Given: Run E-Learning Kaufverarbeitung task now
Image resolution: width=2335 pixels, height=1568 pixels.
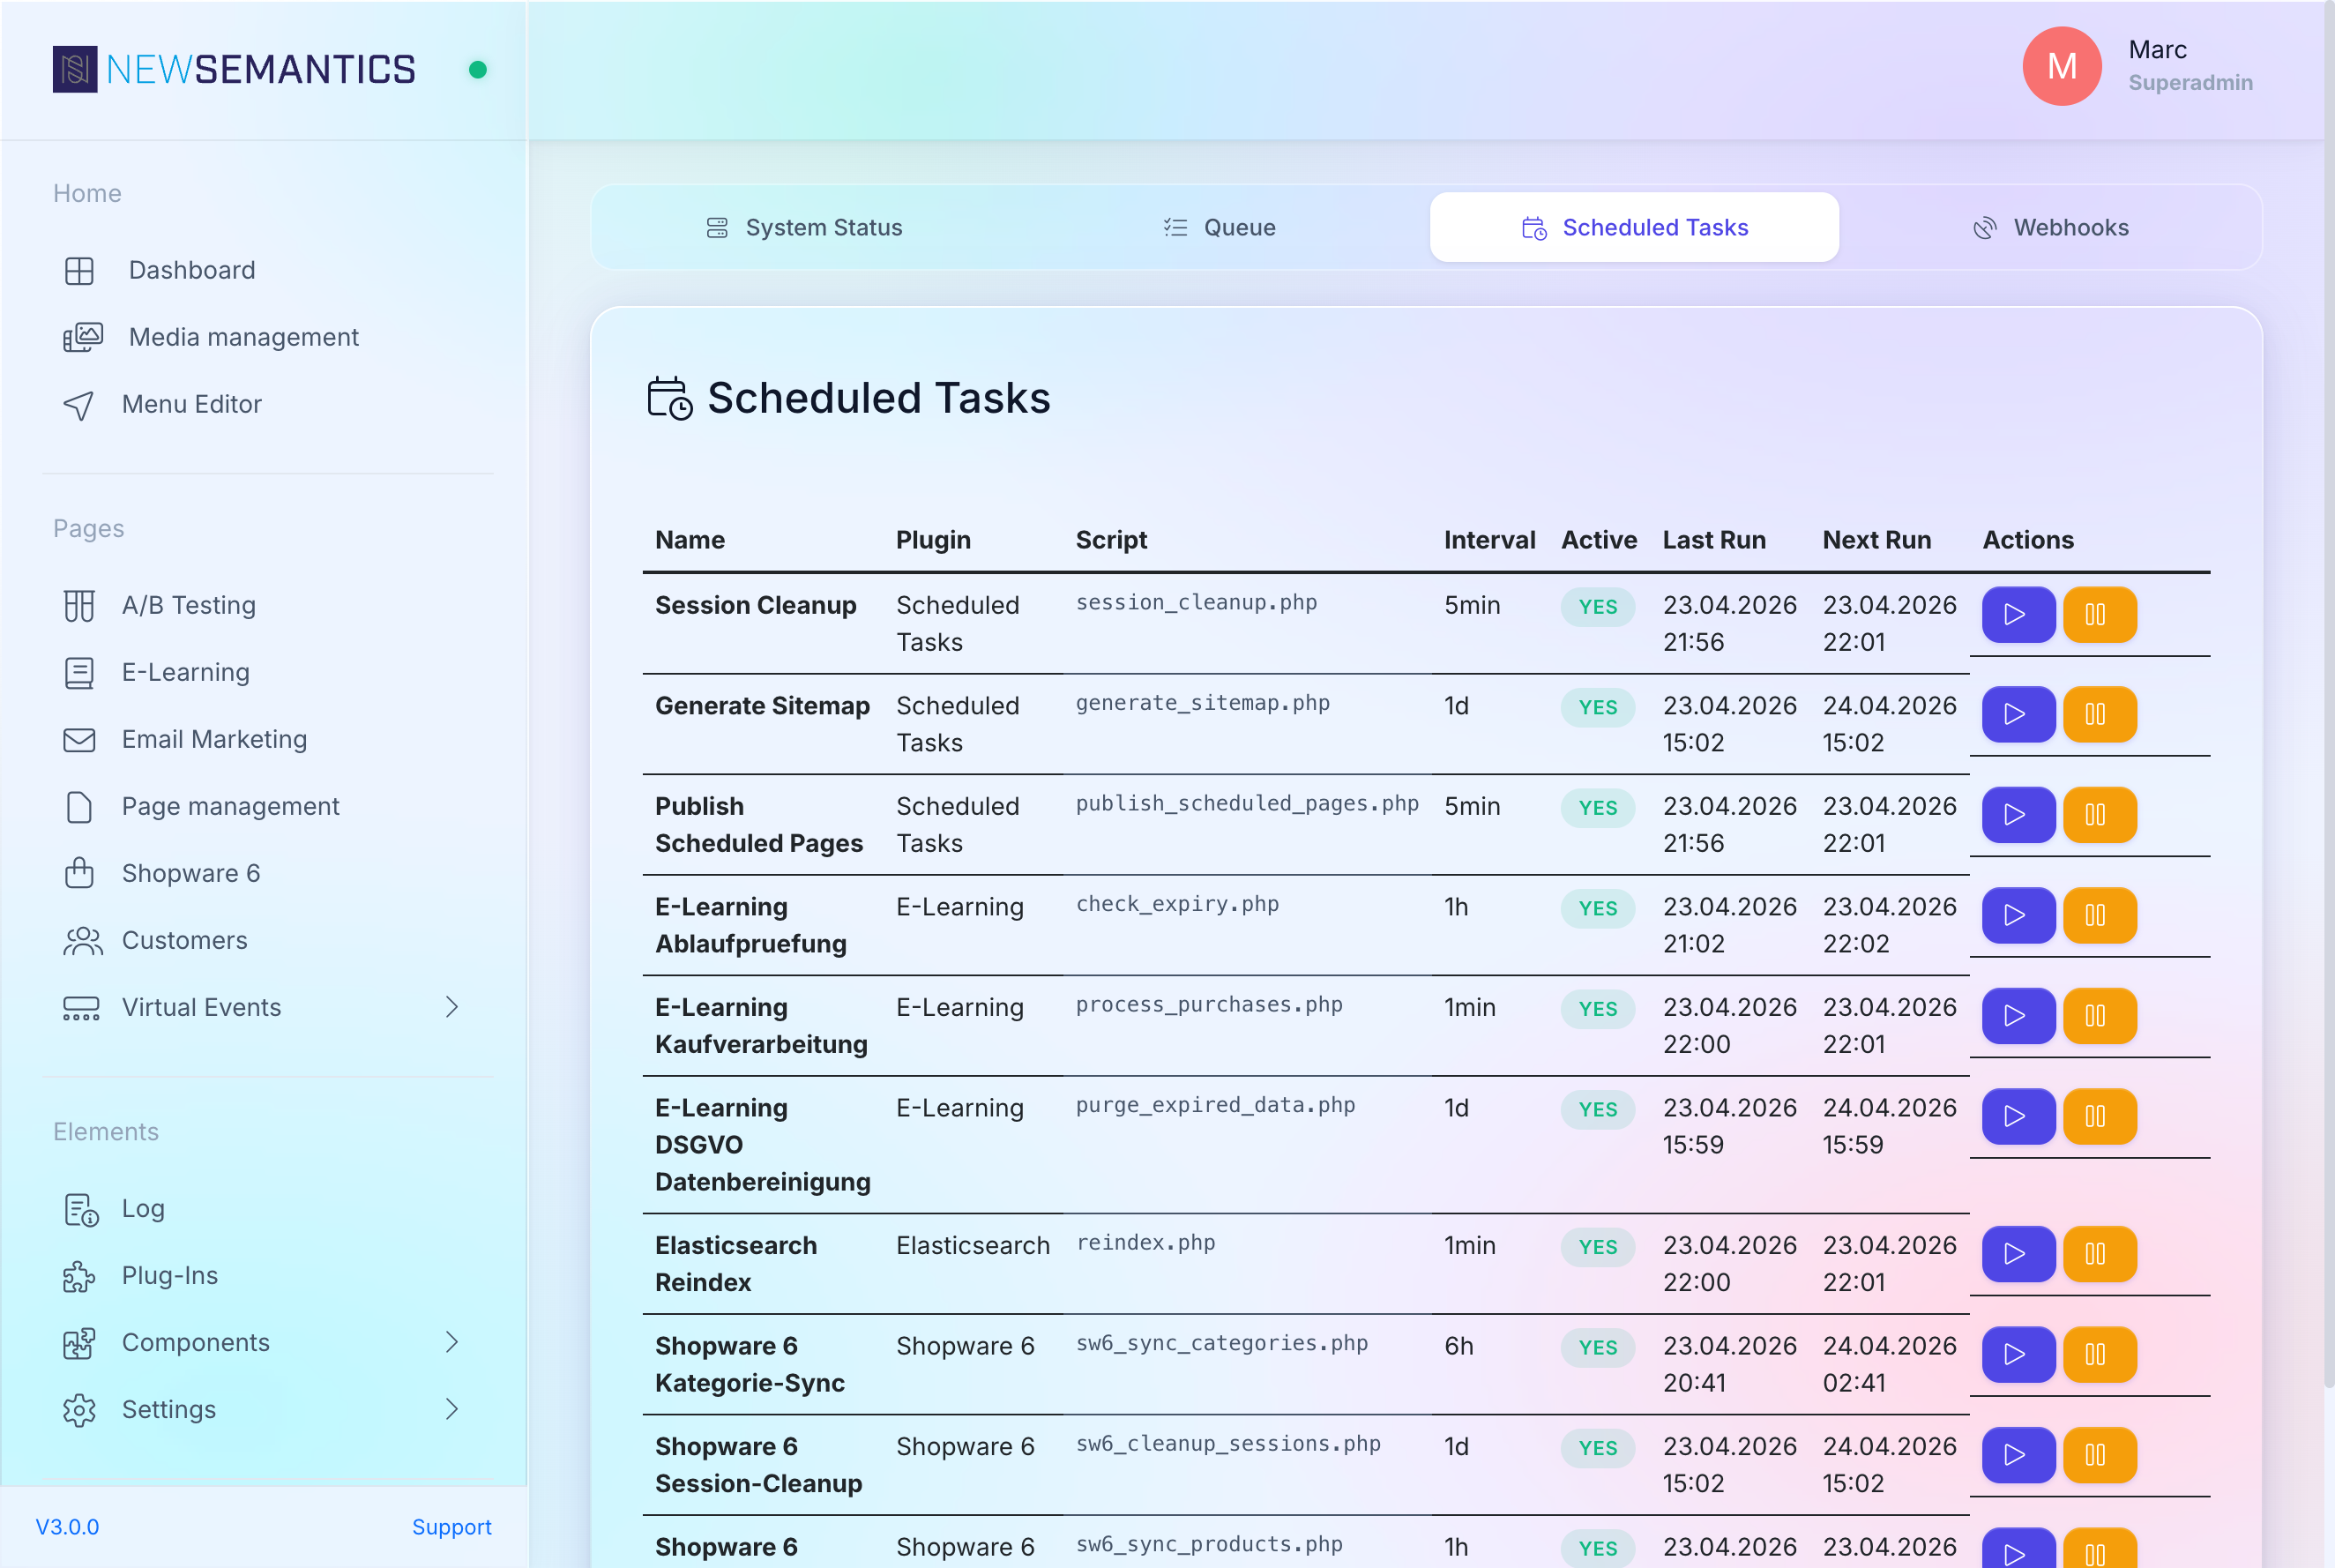Looking at the screenshot, I should coord(2018,1017).
